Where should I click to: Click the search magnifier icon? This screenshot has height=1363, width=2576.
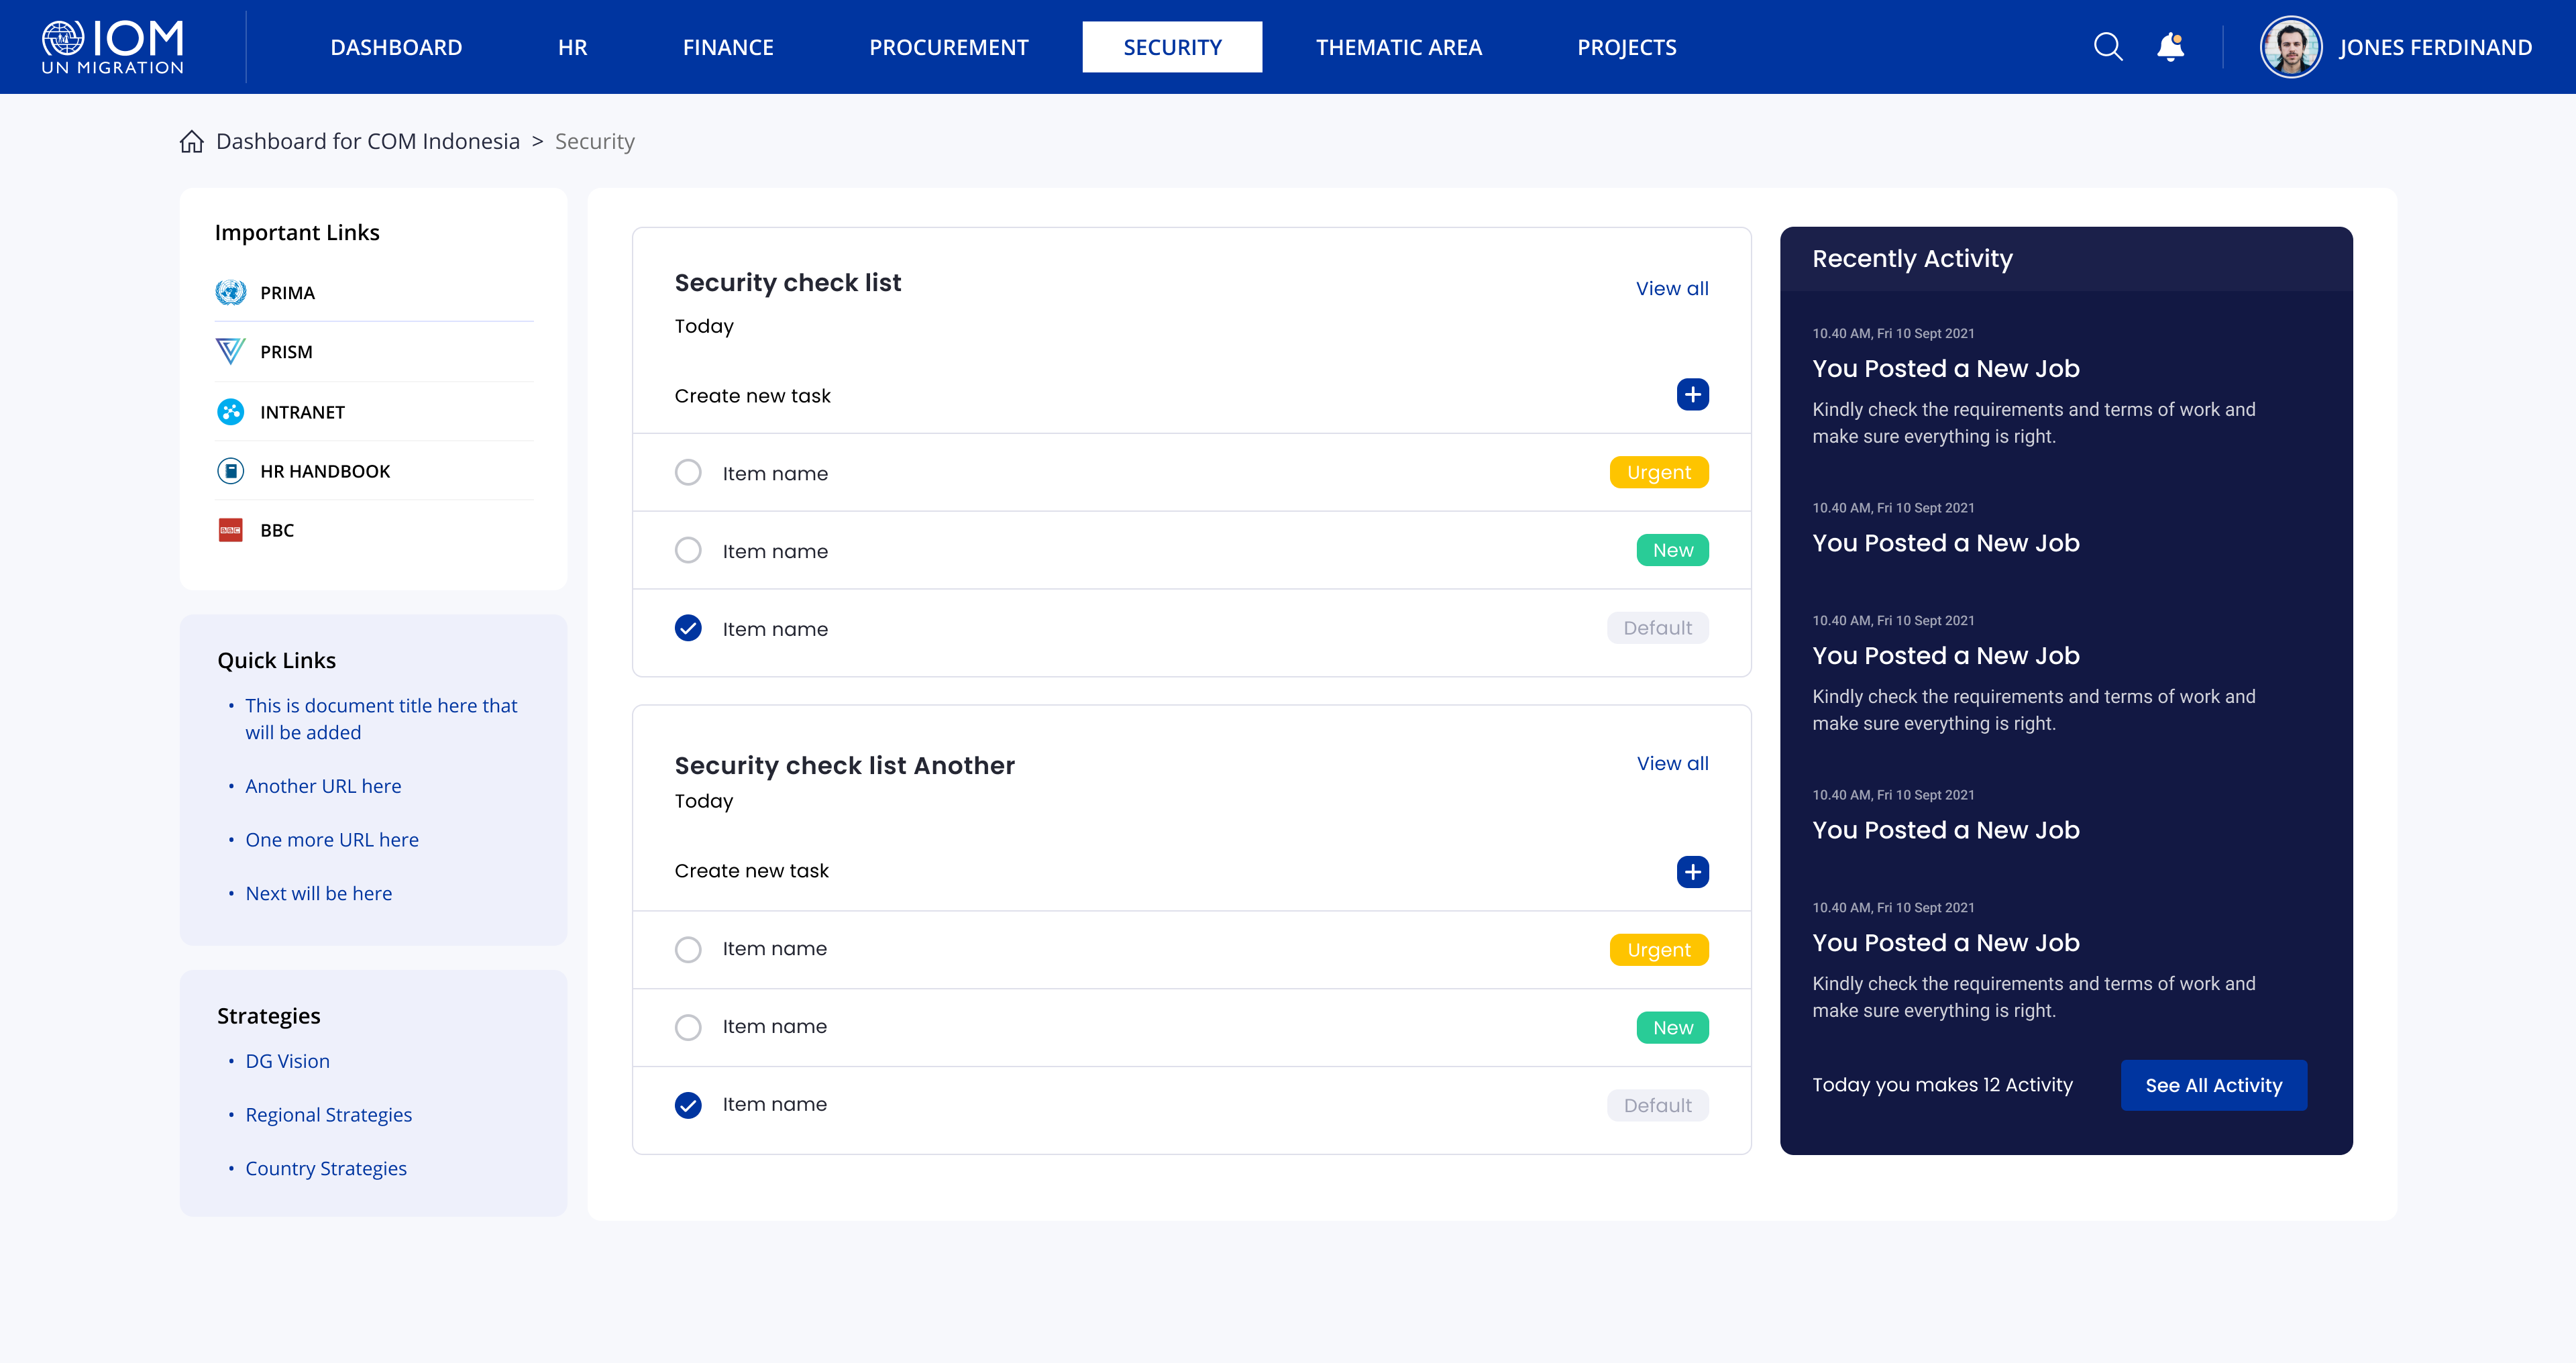point(2108,47)
